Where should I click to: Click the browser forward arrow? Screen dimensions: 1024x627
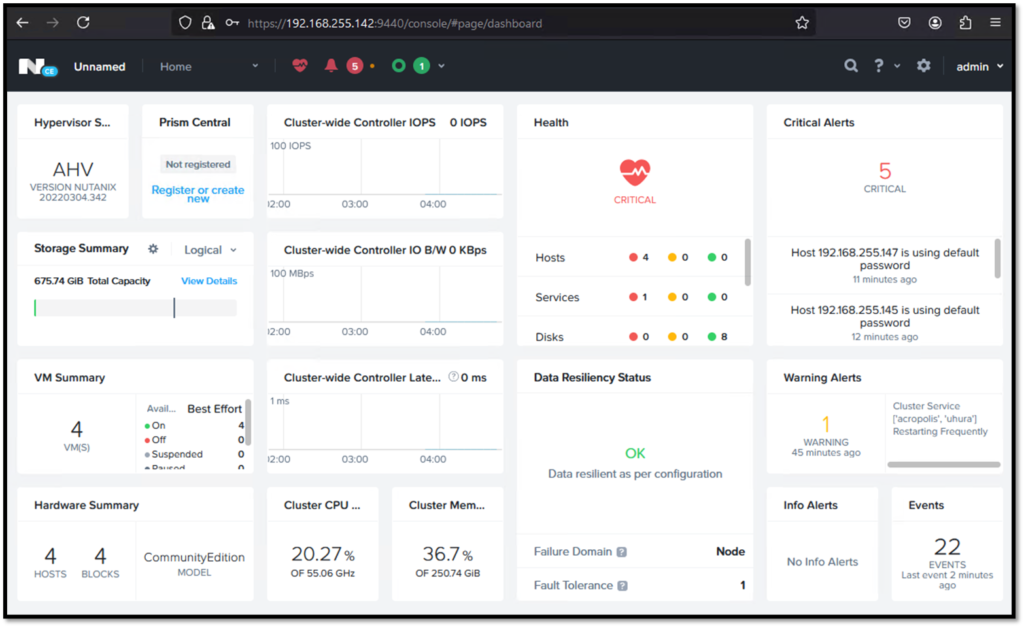52,23
